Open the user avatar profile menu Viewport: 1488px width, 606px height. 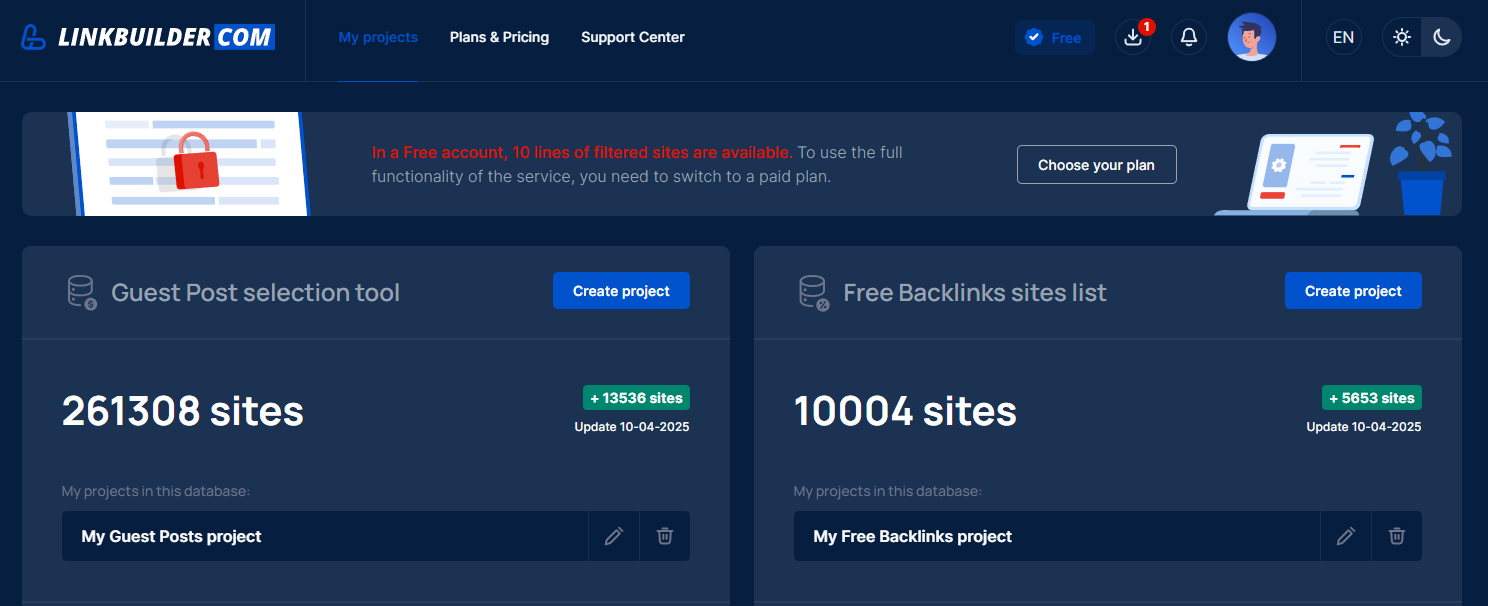(x=1252, y=37)
